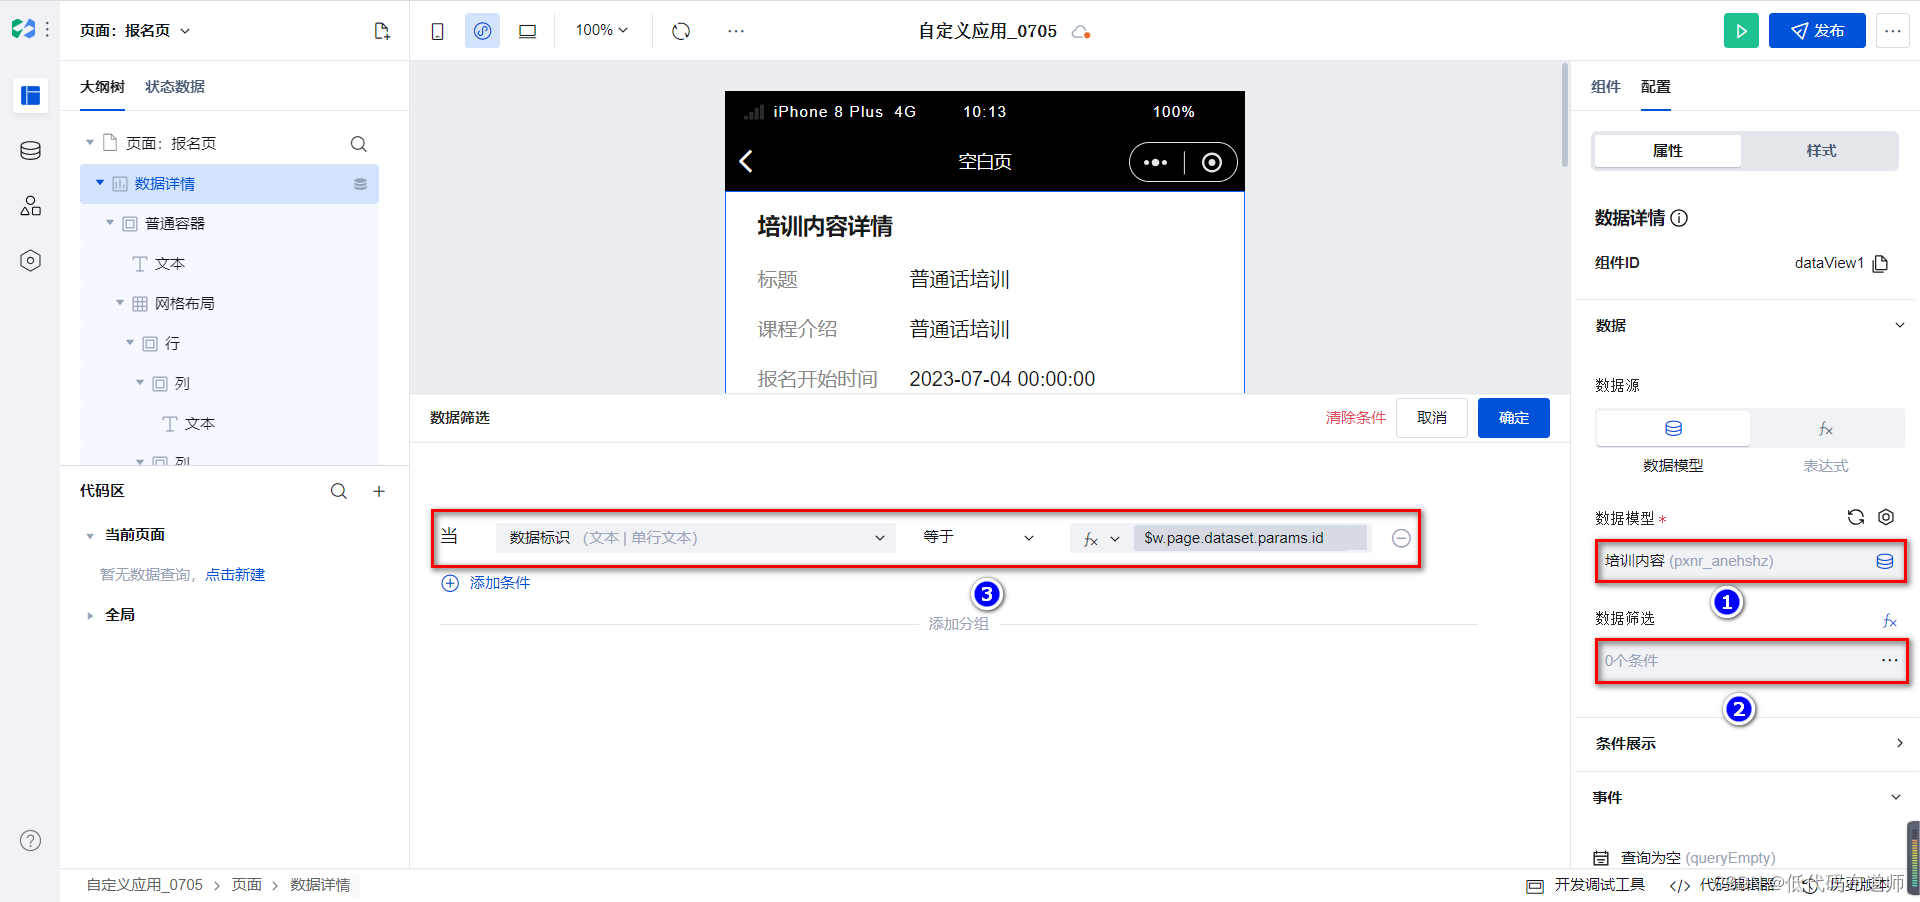1920x902 pixels.
Task: Open the fx value type dropdown
Action: [1102, 539]
